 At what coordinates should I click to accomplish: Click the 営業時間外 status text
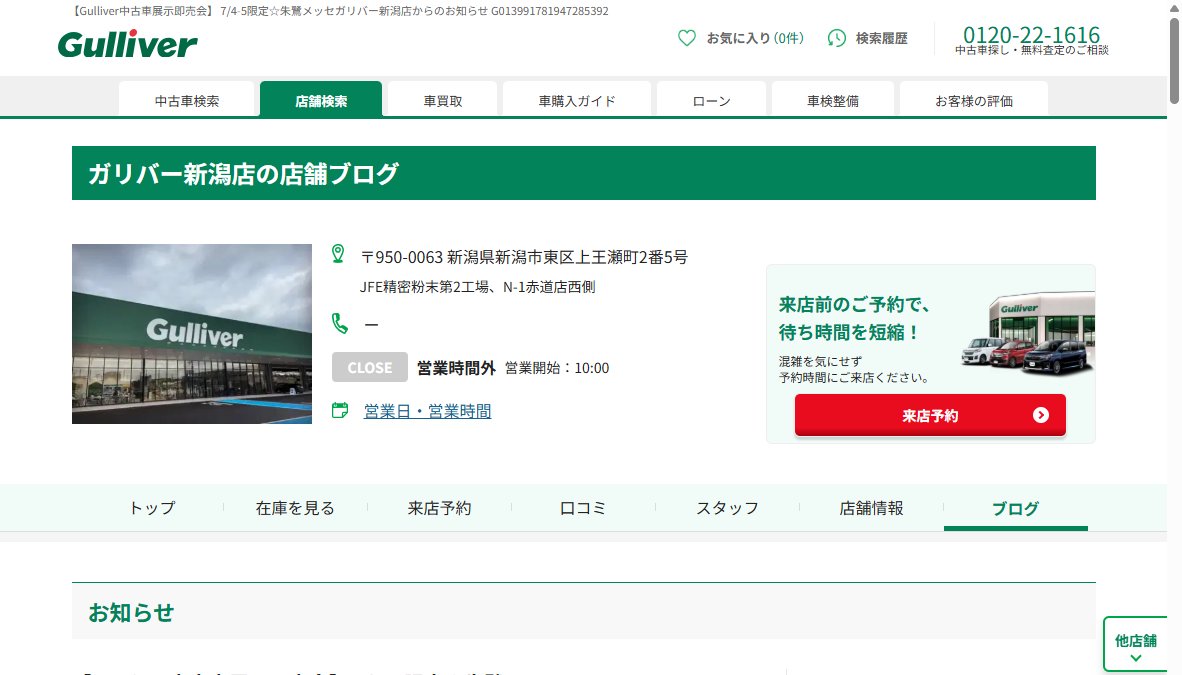(x=456, y=368)
